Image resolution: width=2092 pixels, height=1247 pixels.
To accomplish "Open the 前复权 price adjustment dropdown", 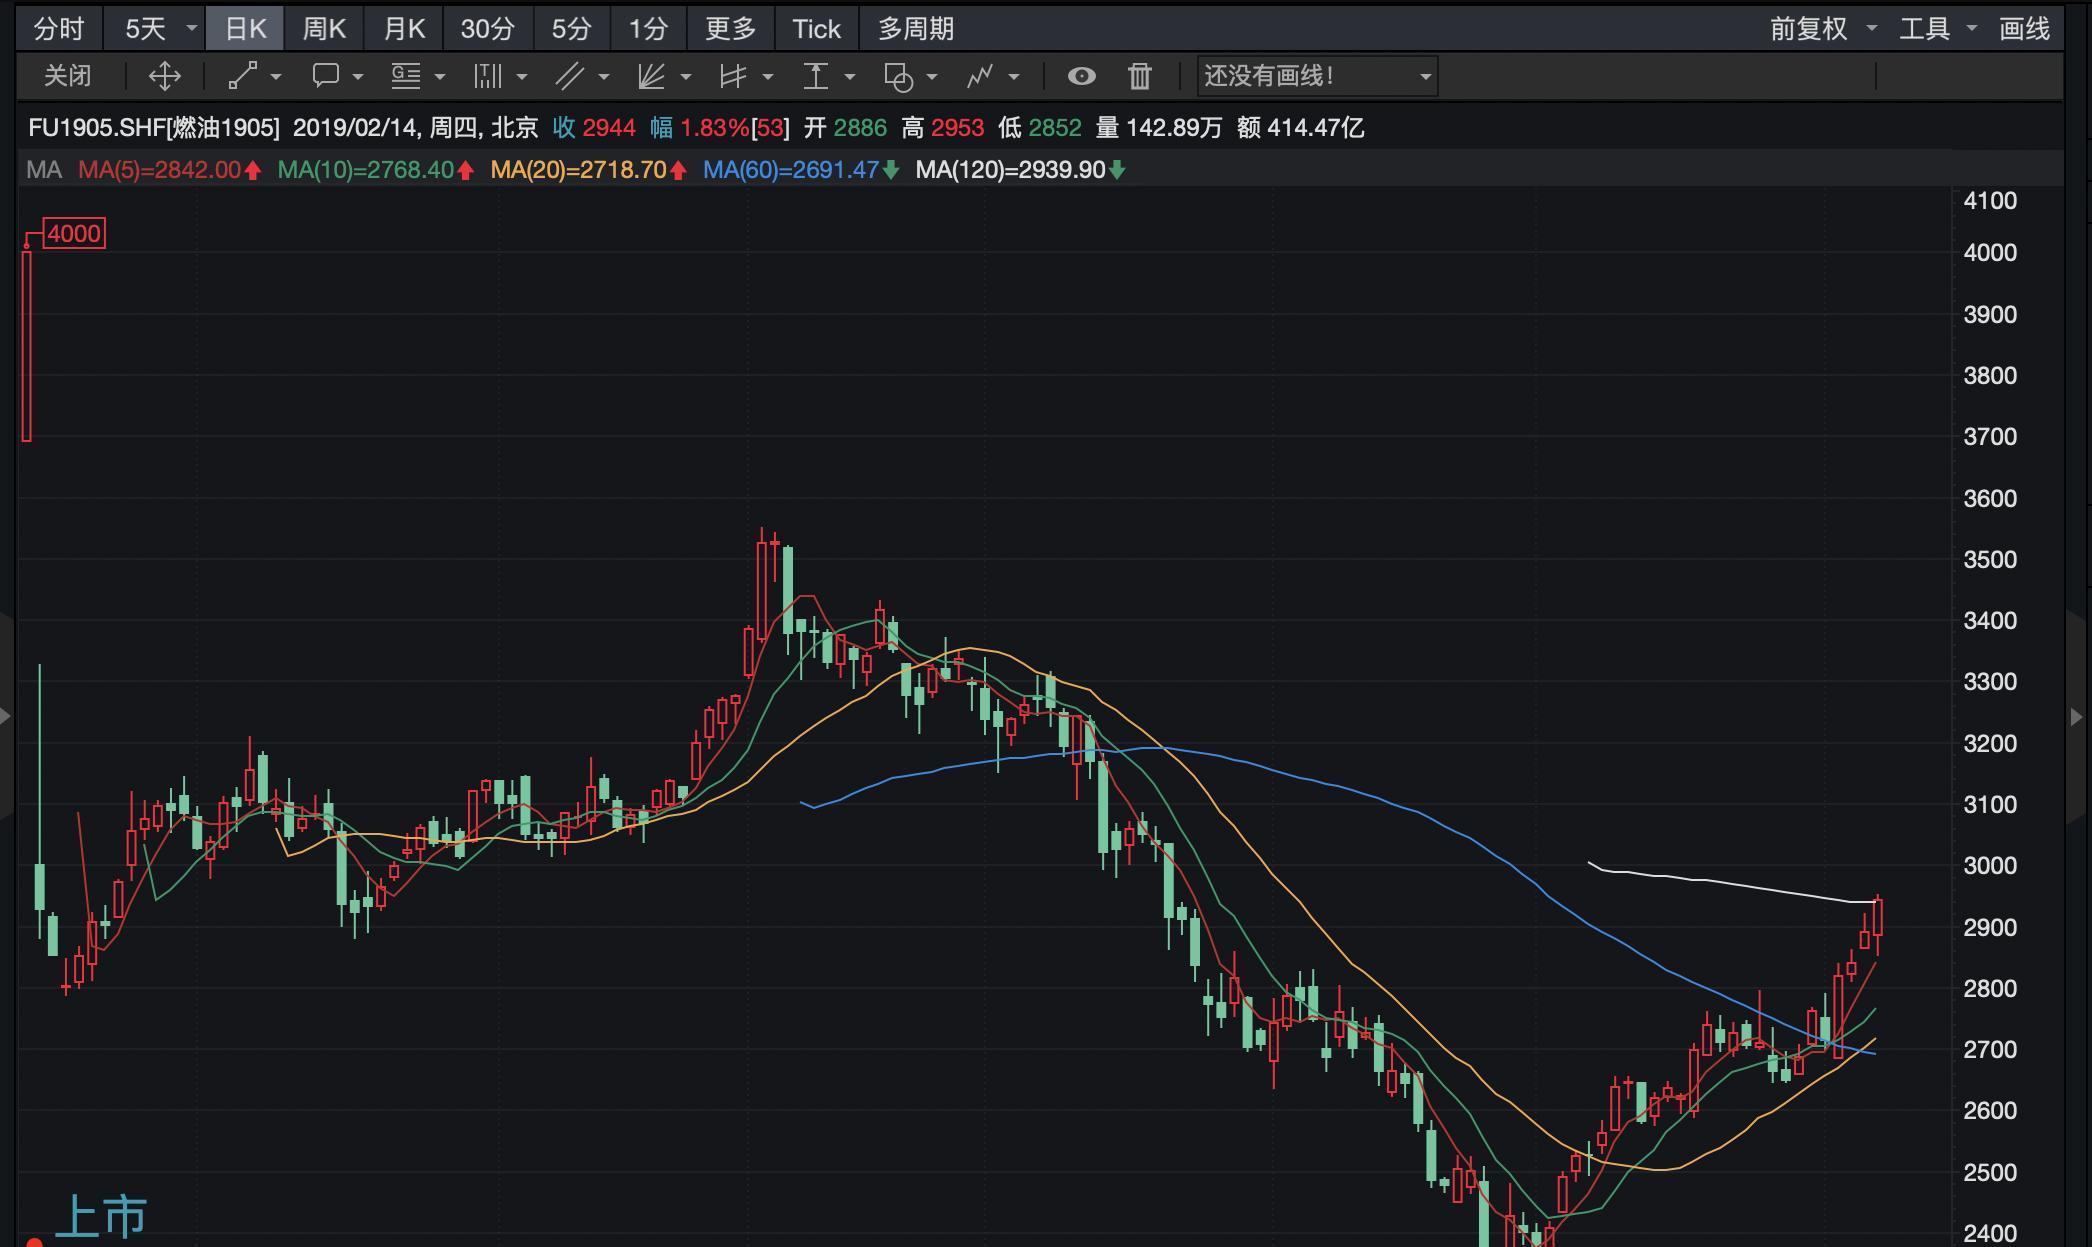I will (1823, 29).
